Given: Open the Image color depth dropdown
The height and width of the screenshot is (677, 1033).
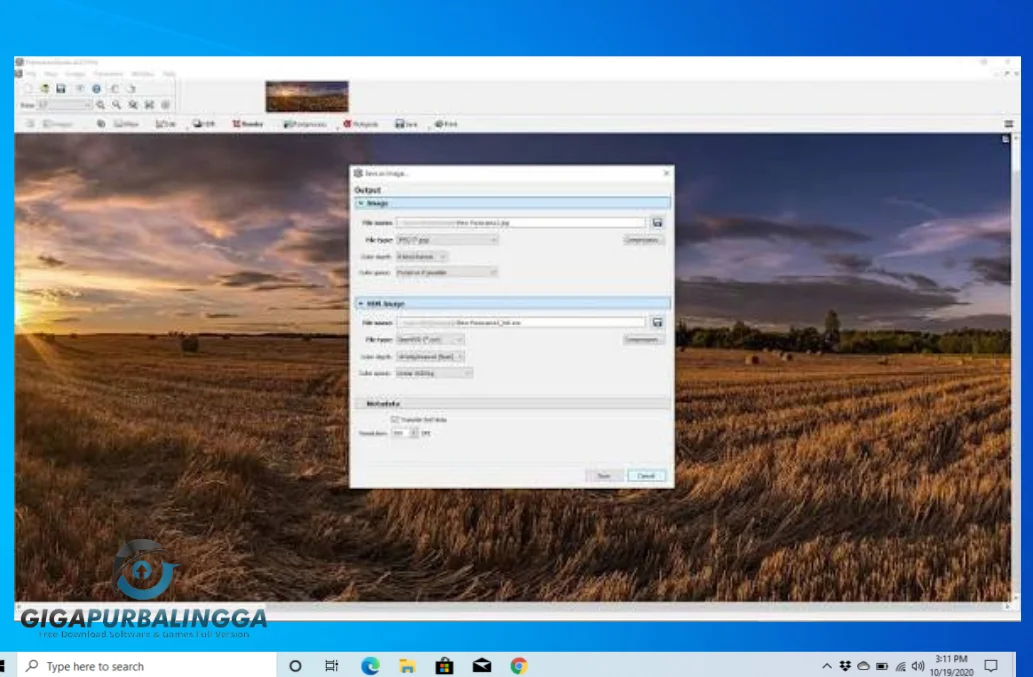Looking at the screenshot, I should (422, 256).
